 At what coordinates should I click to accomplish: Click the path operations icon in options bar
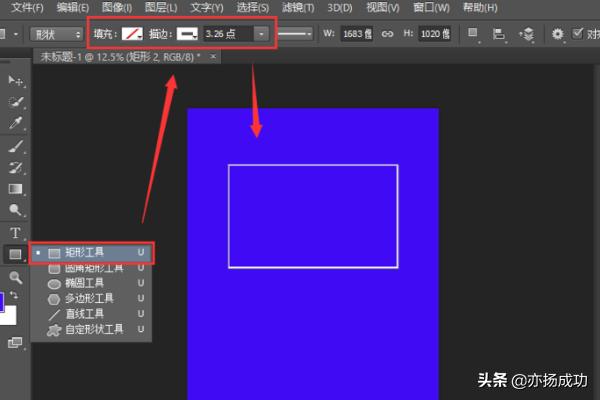[x=474, y=33]
